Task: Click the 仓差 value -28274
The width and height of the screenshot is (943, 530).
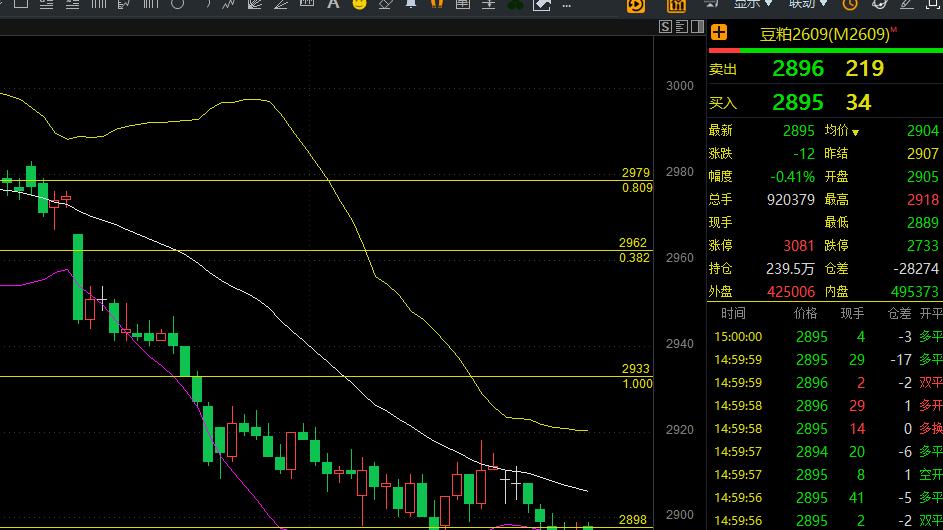Action: tap(917, 269)
